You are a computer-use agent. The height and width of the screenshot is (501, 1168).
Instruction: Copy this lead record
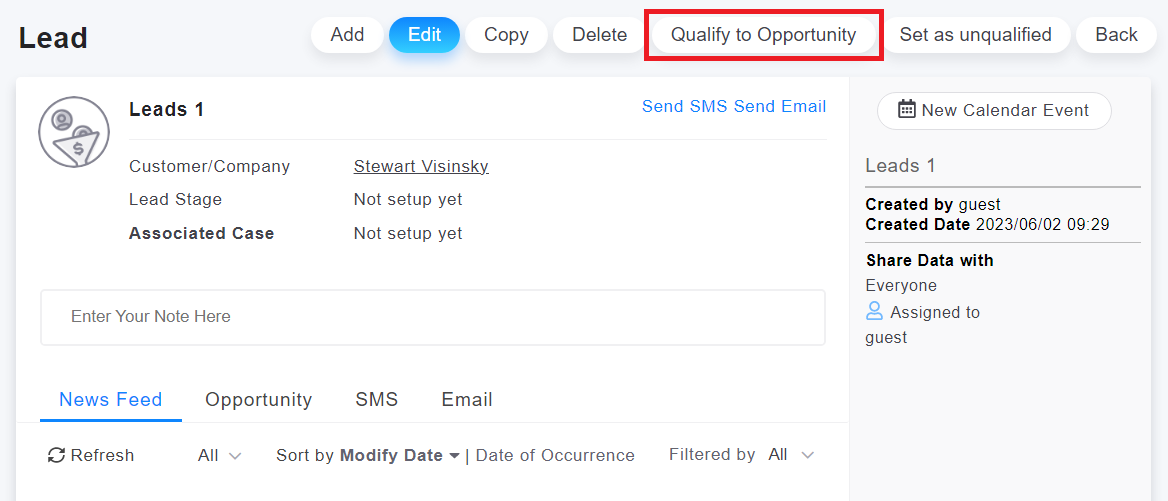tap(506, 35)
